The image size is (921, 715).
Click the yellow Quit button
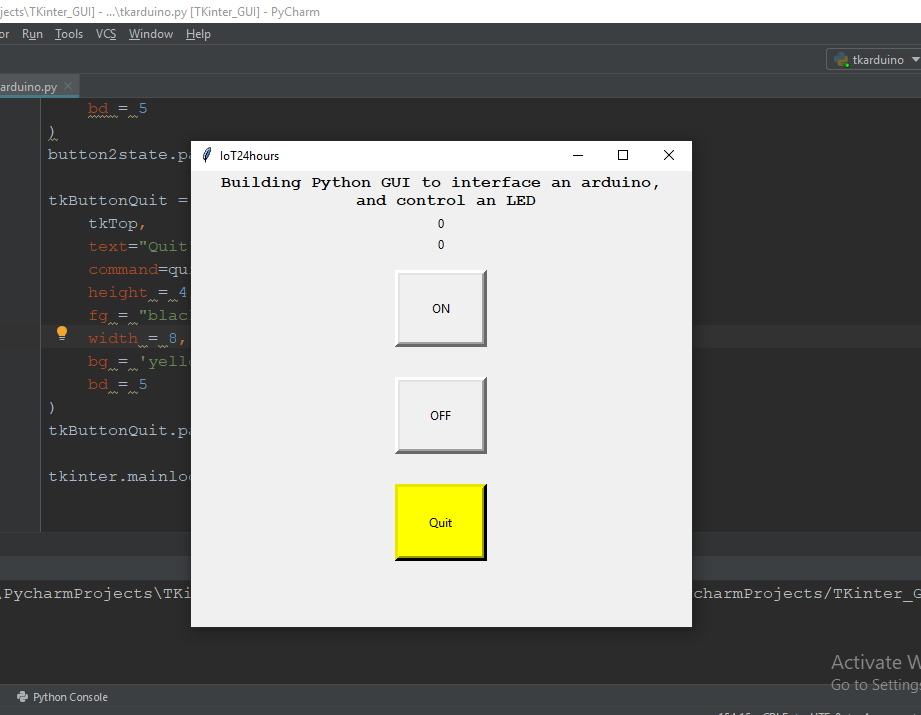[x=440, y=521]
